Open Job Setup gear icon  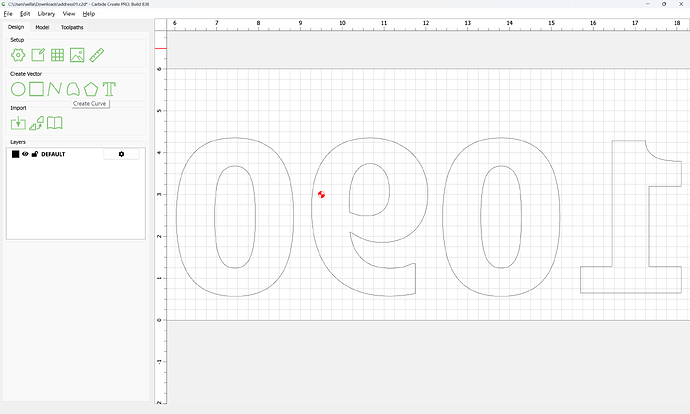pyautogui.click(x=18, y=56)
